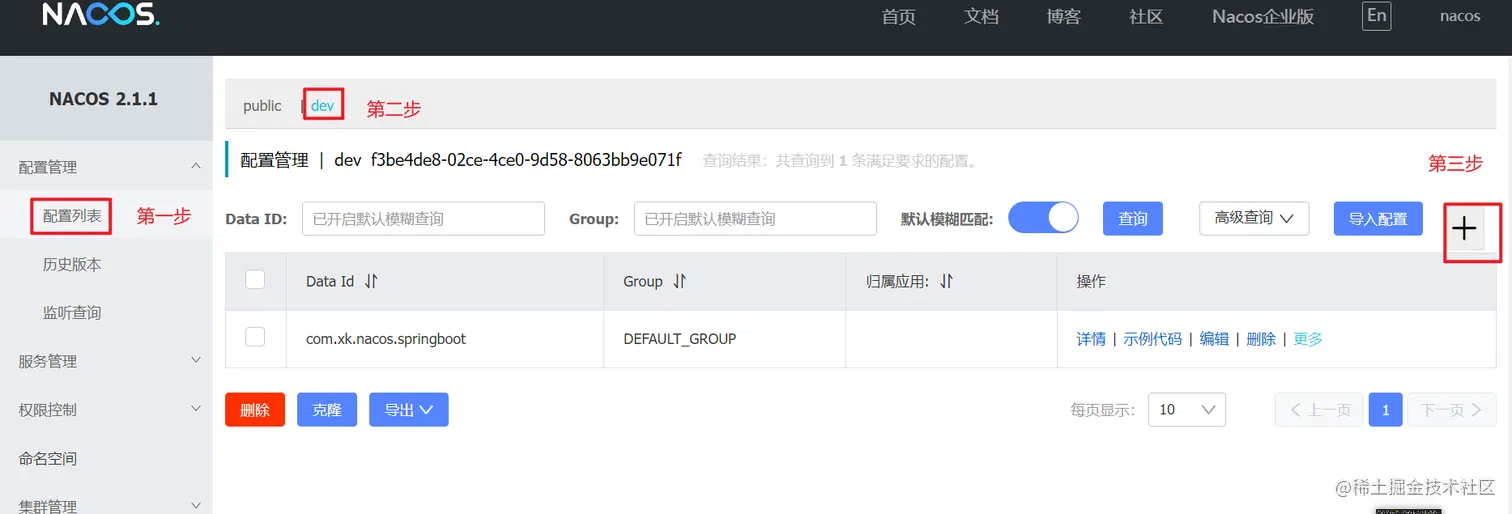Switch to the dev namespace tab
The height and width of the screenshot is (514, 1512).
pos(322,105)
